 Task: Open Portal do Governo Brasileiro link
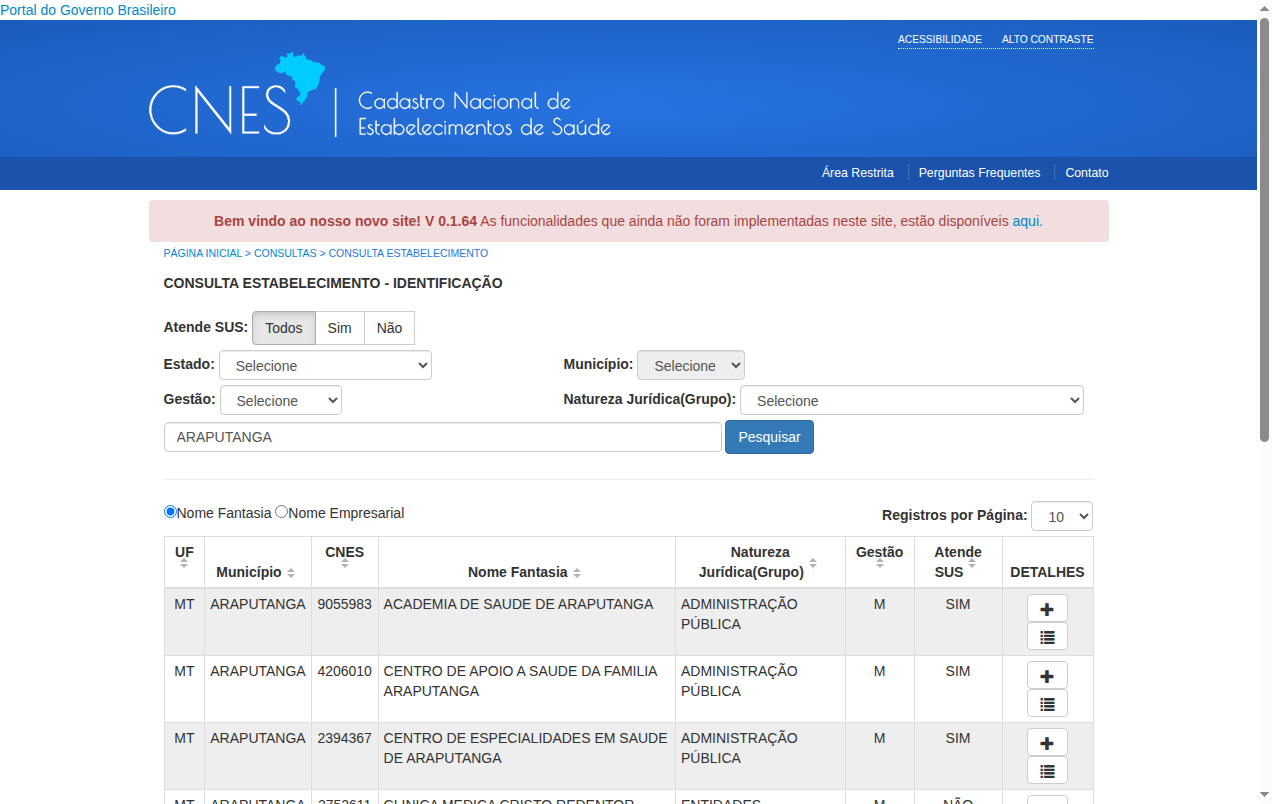point(88,10)
